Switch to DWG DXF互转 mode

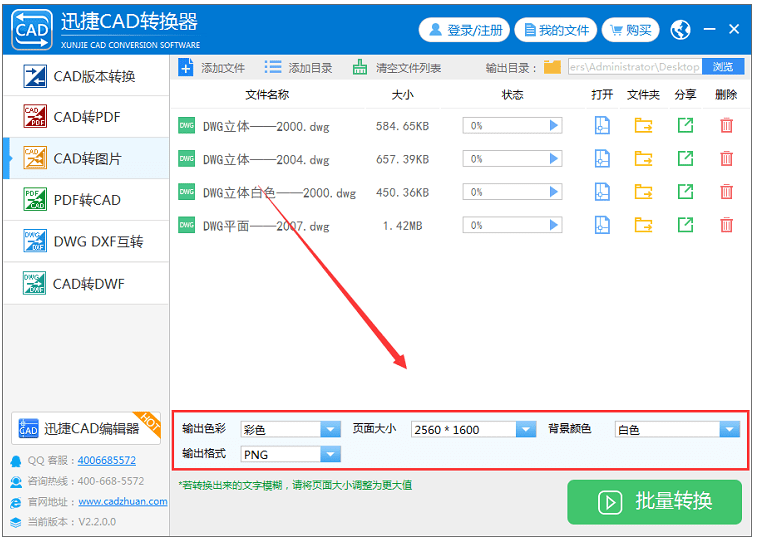point(86,241)
